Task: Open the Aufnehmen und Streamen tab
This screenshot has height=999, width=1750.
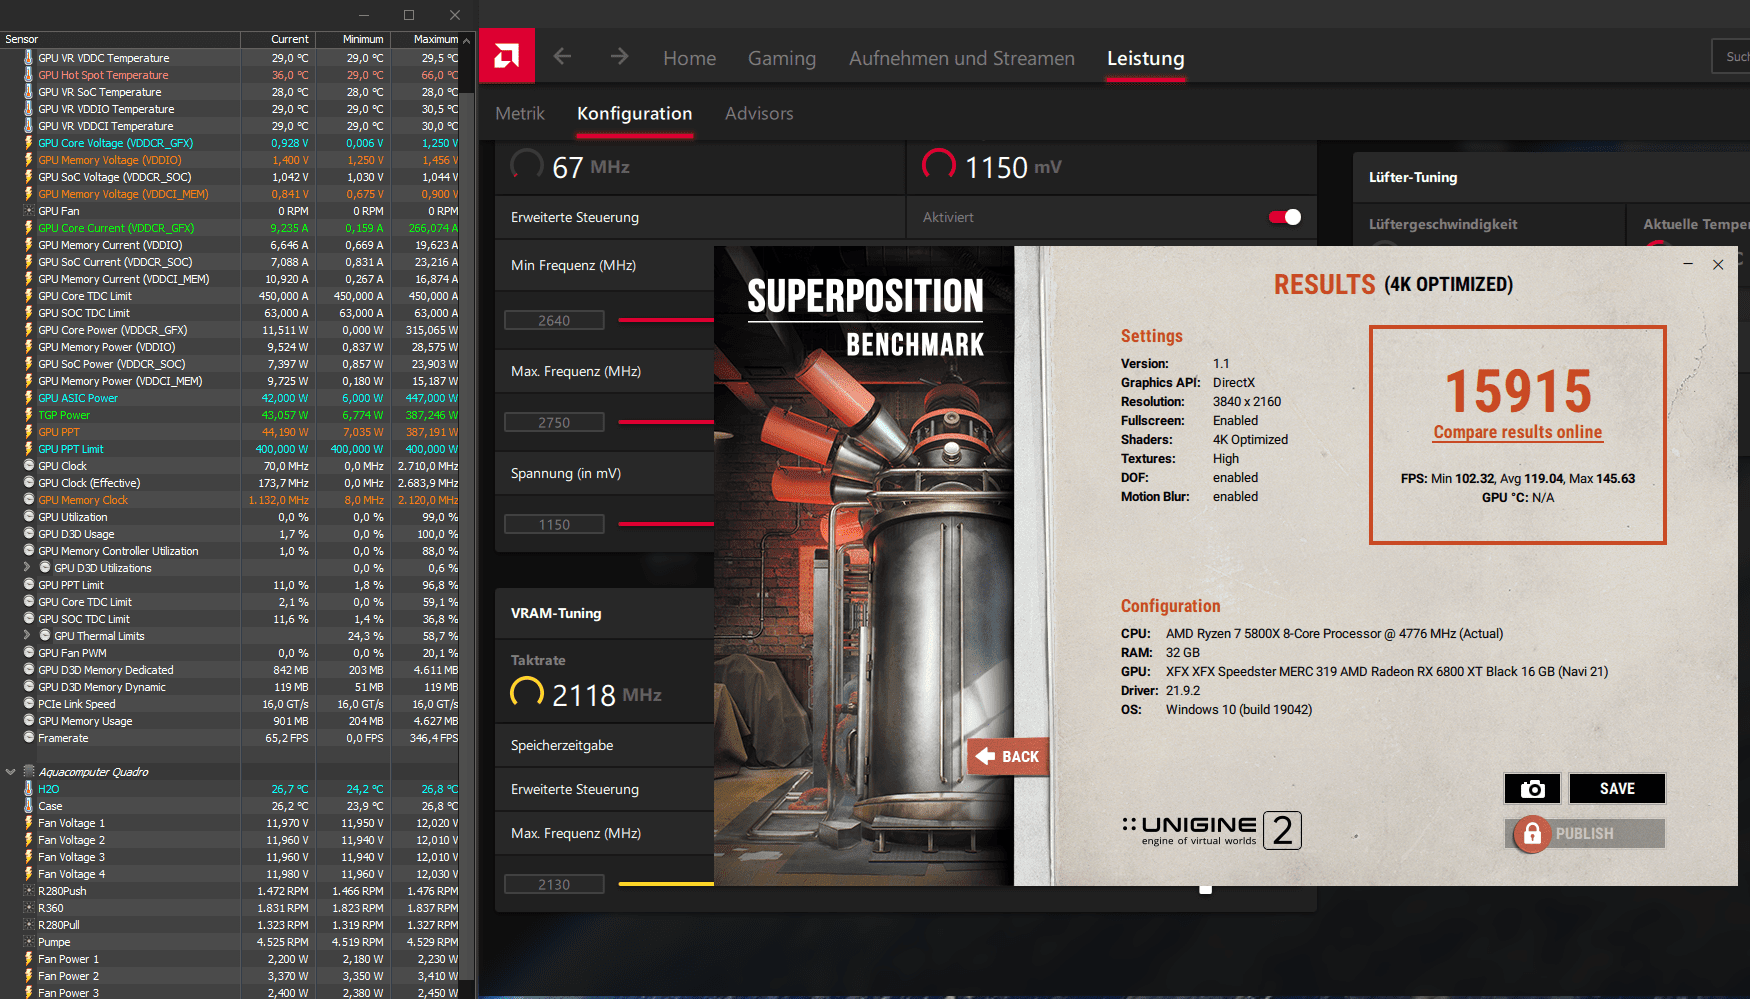Action: pos(962,58)
